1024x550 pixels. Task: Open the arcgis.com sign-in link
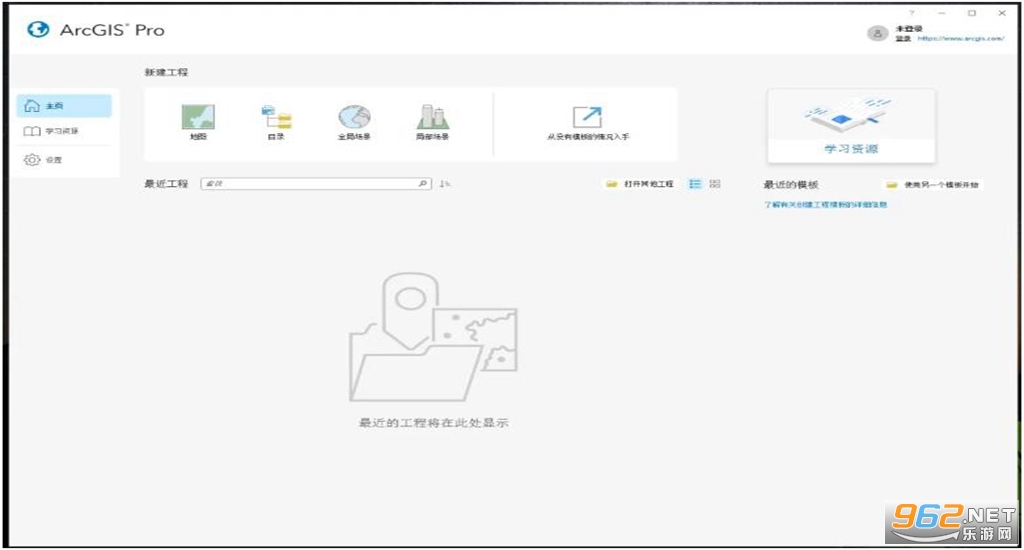(x=961, y=39)
